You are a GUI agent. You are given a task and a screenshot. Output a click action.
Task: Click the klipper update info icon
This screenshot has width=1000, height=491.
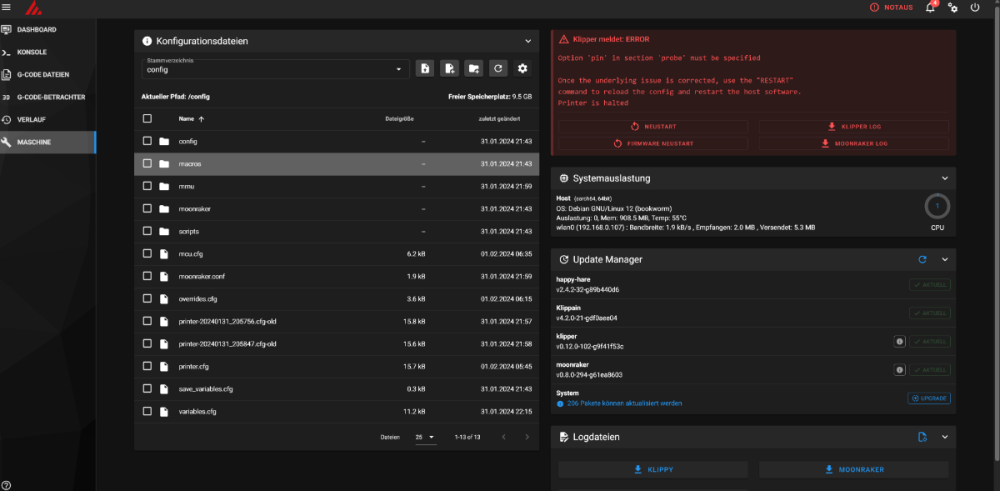tap(899, 342)
